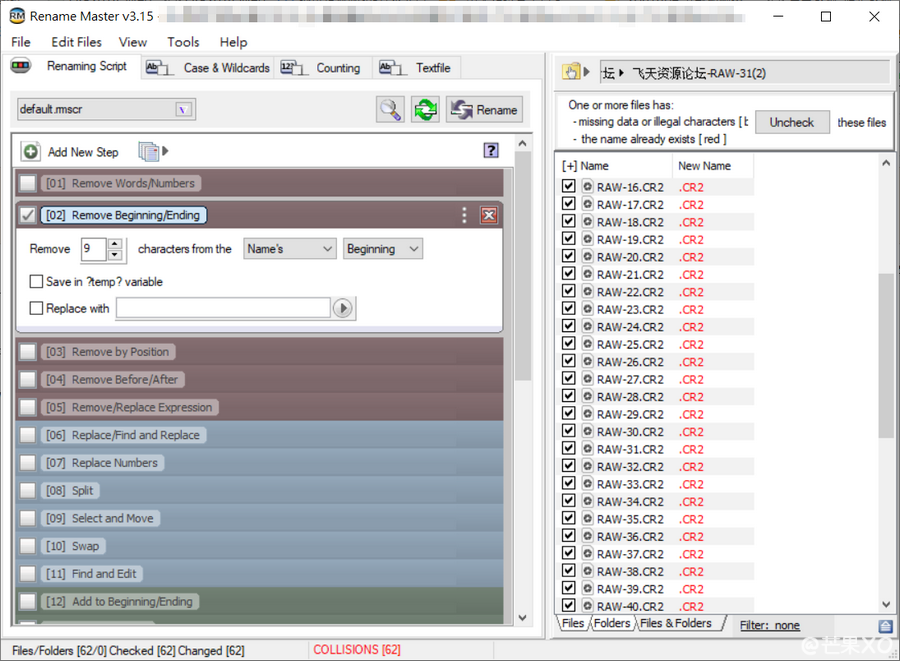Click the green refresh arrows icon
This screenshot has width=900, height=661.
425,109
